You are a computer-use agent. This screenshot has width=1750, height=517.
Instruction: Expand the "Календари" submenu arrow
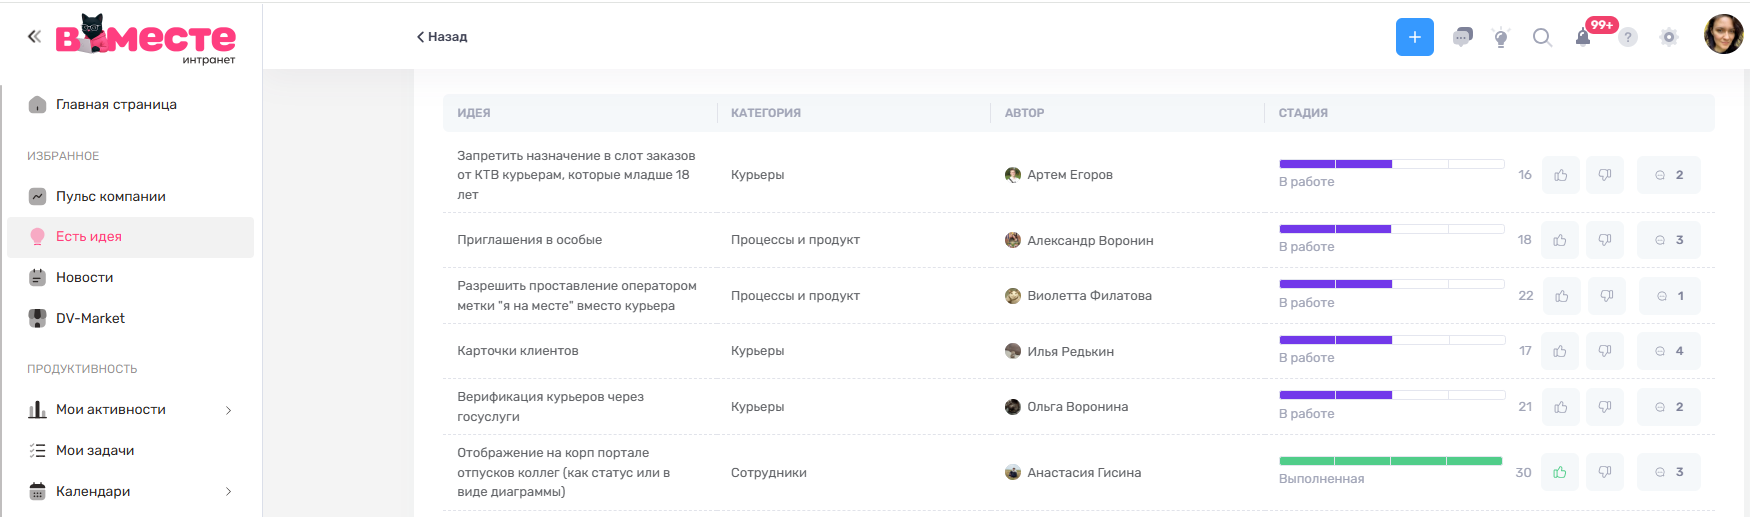coord(228,491)
